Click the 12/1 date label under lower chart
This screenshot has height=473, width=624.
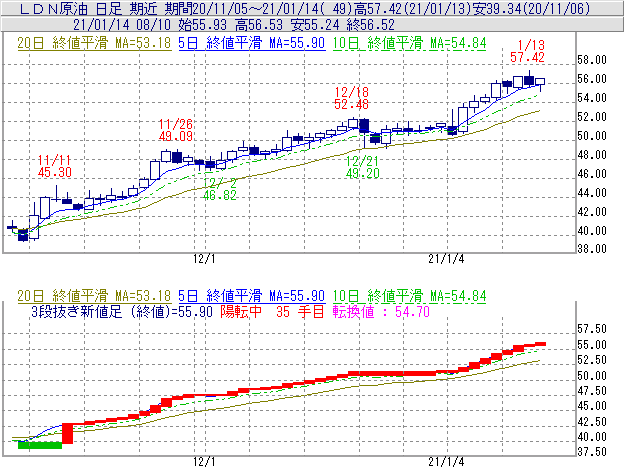point(204,462)
